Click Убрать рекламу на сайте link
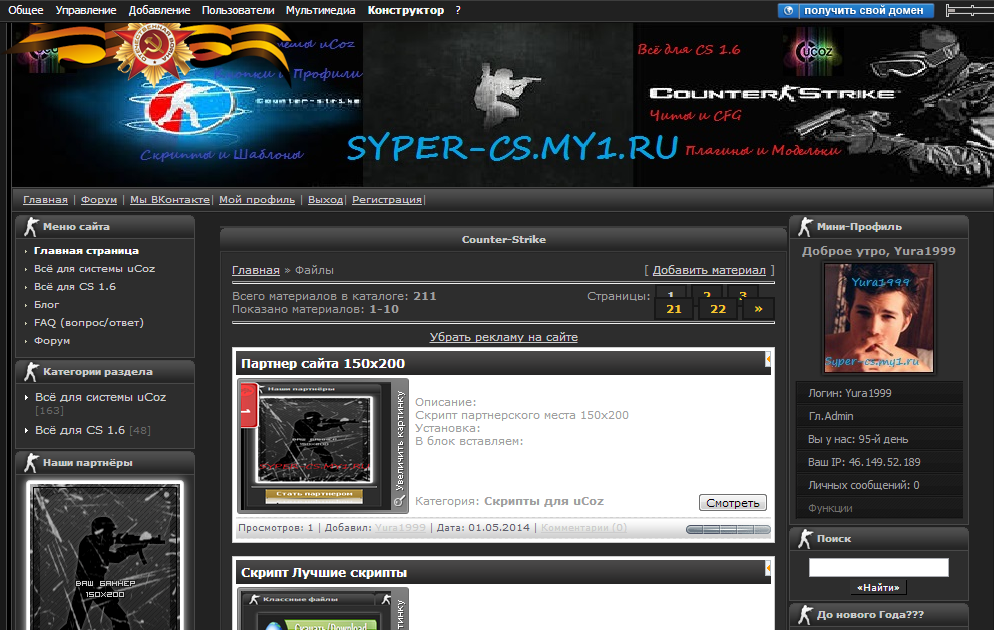Image resolution: width=994 pixels, height=630 pixels. pos(503,337)
